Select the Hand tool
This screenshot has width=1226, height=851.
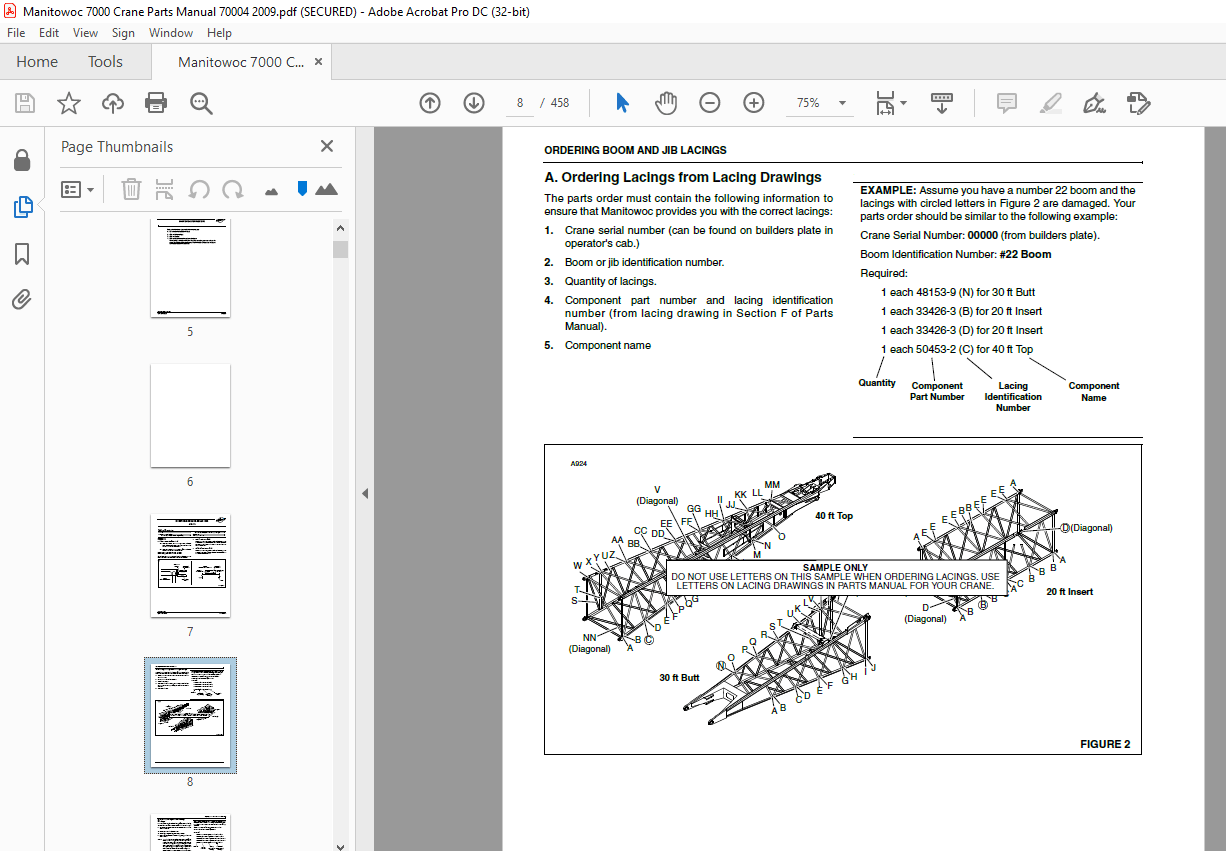coord(665,102)
